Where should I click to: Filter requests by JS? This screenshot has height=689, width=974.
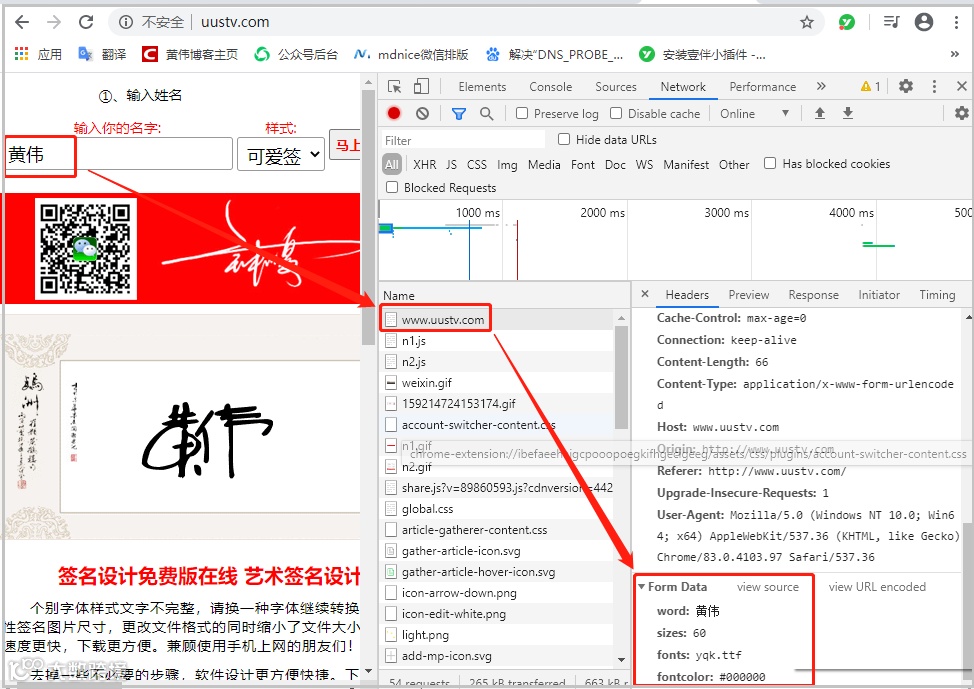point(452,165)
